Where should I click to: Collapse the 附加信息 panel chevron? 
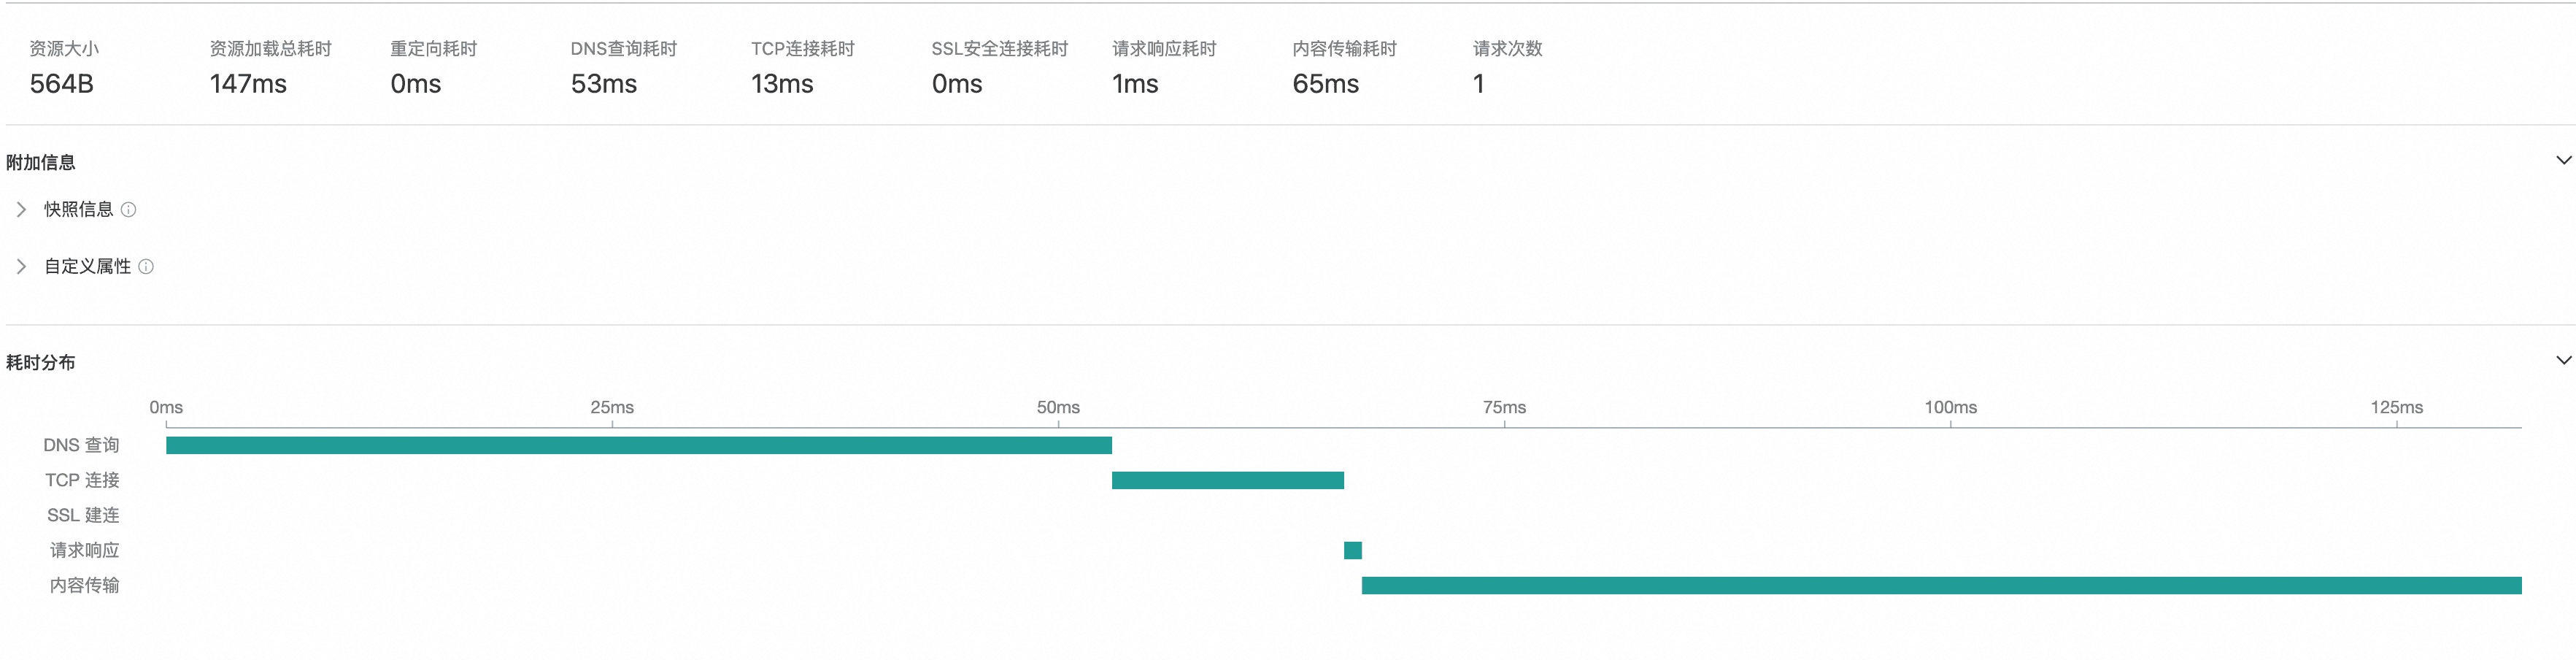pyautogui.click(x=2563, y=160)
